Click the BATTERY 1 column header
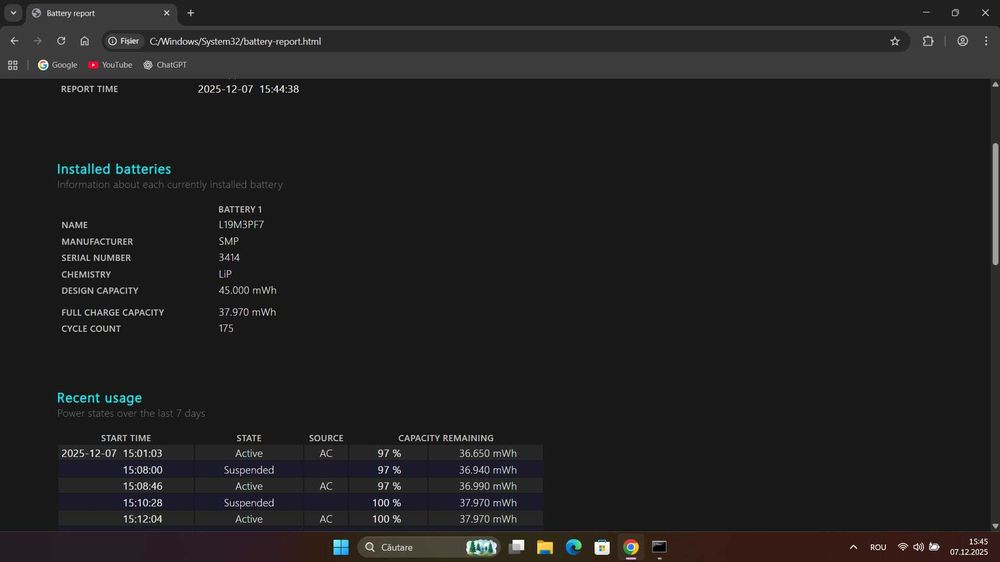The width and height of the screenshot is (1000, 562). [x=240, y=209]
